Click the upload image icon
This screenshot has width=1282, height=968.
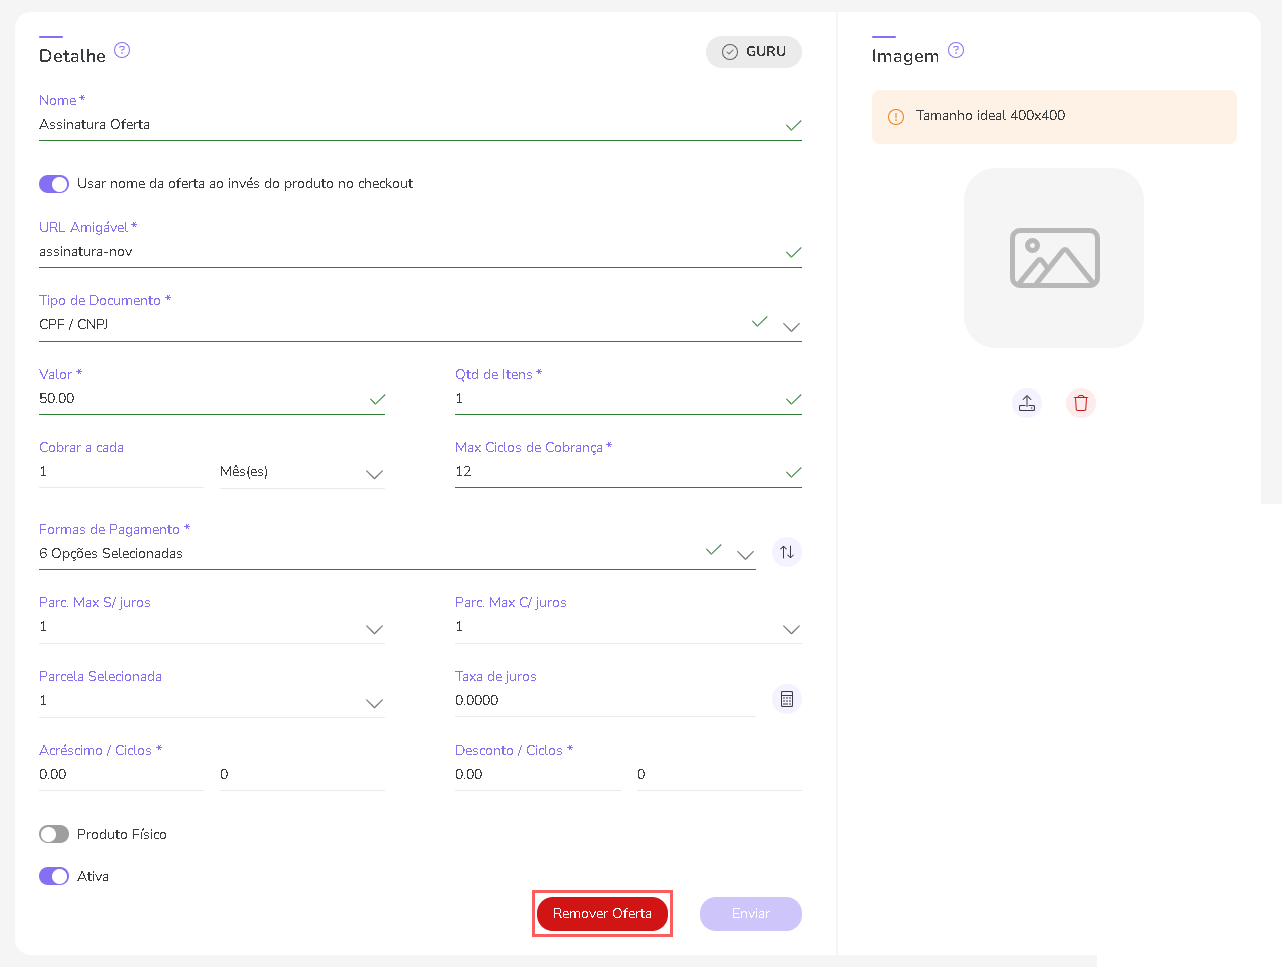[x=1027, y=403]
